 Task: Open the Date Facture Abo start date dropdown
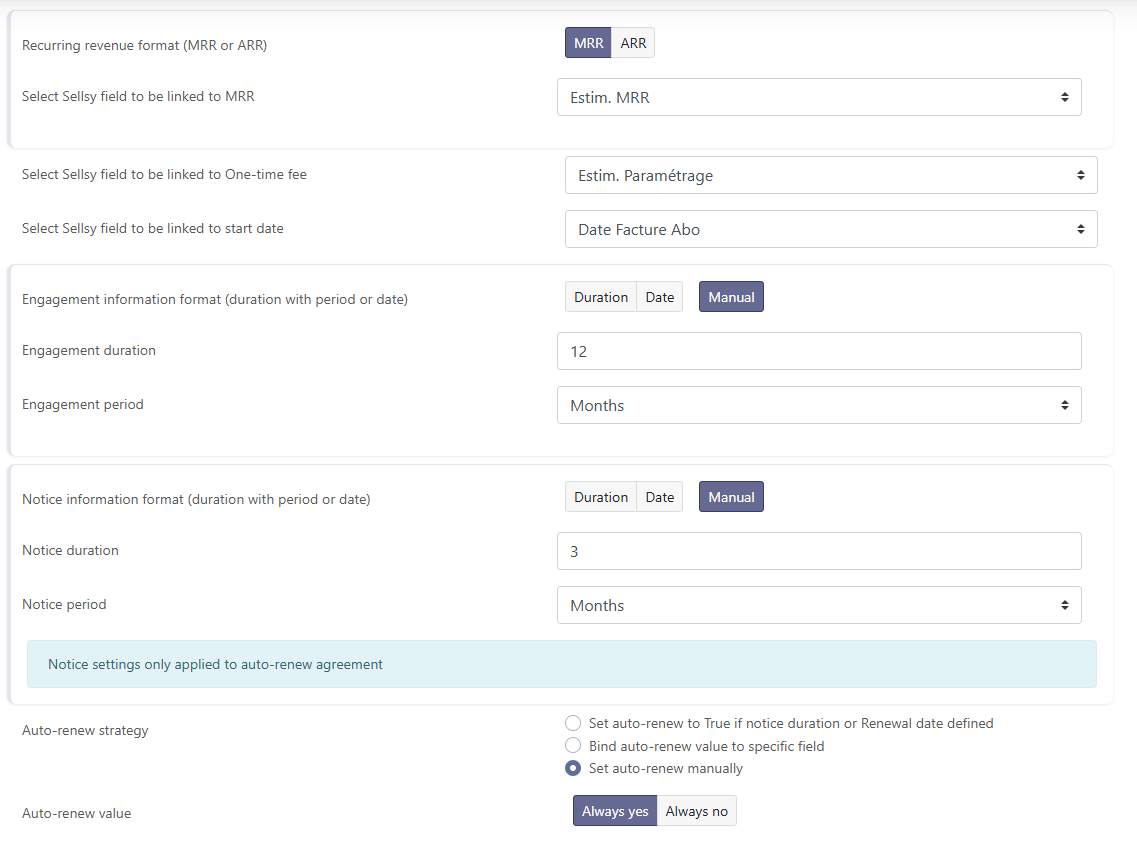[x=830, y=229]
